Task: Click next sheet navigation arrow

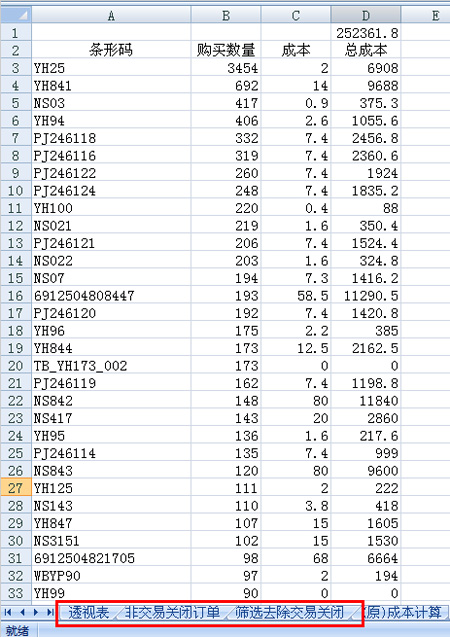Action: pyautogui.click(x=36, y=612)
